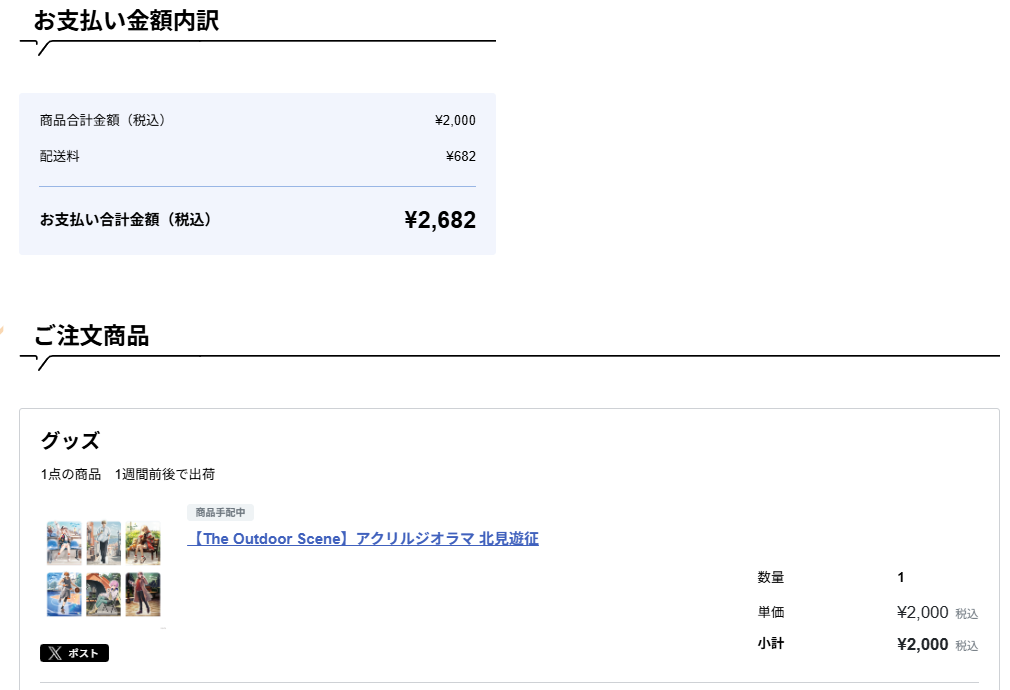Click the 商品合計金額(税込) label

click(103, 120)
